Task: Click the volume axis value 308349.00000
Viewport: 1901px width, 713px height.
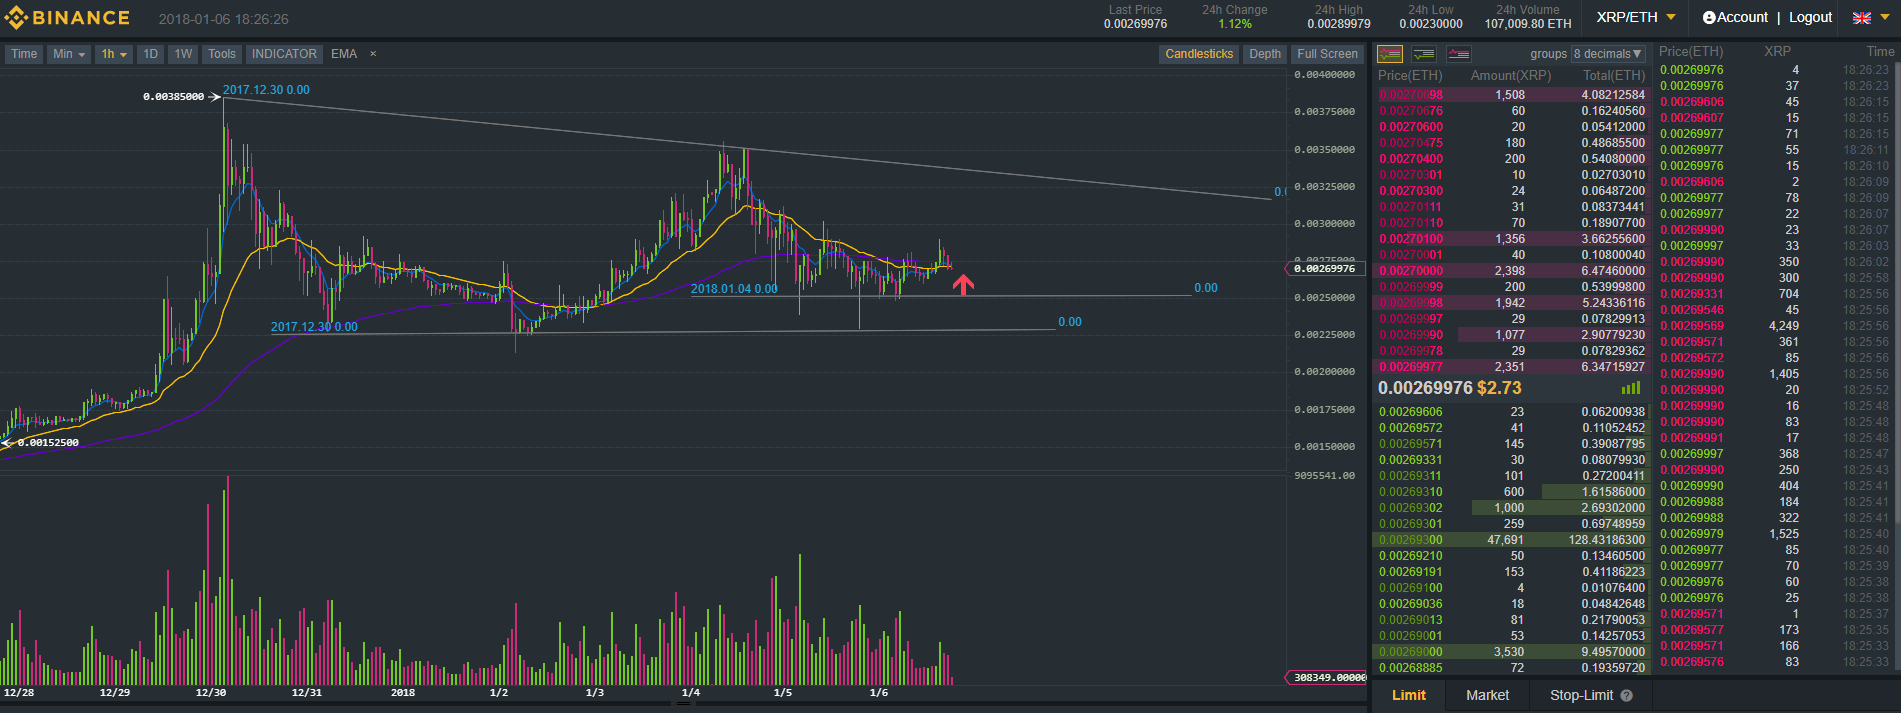Action: point(1325,678)
